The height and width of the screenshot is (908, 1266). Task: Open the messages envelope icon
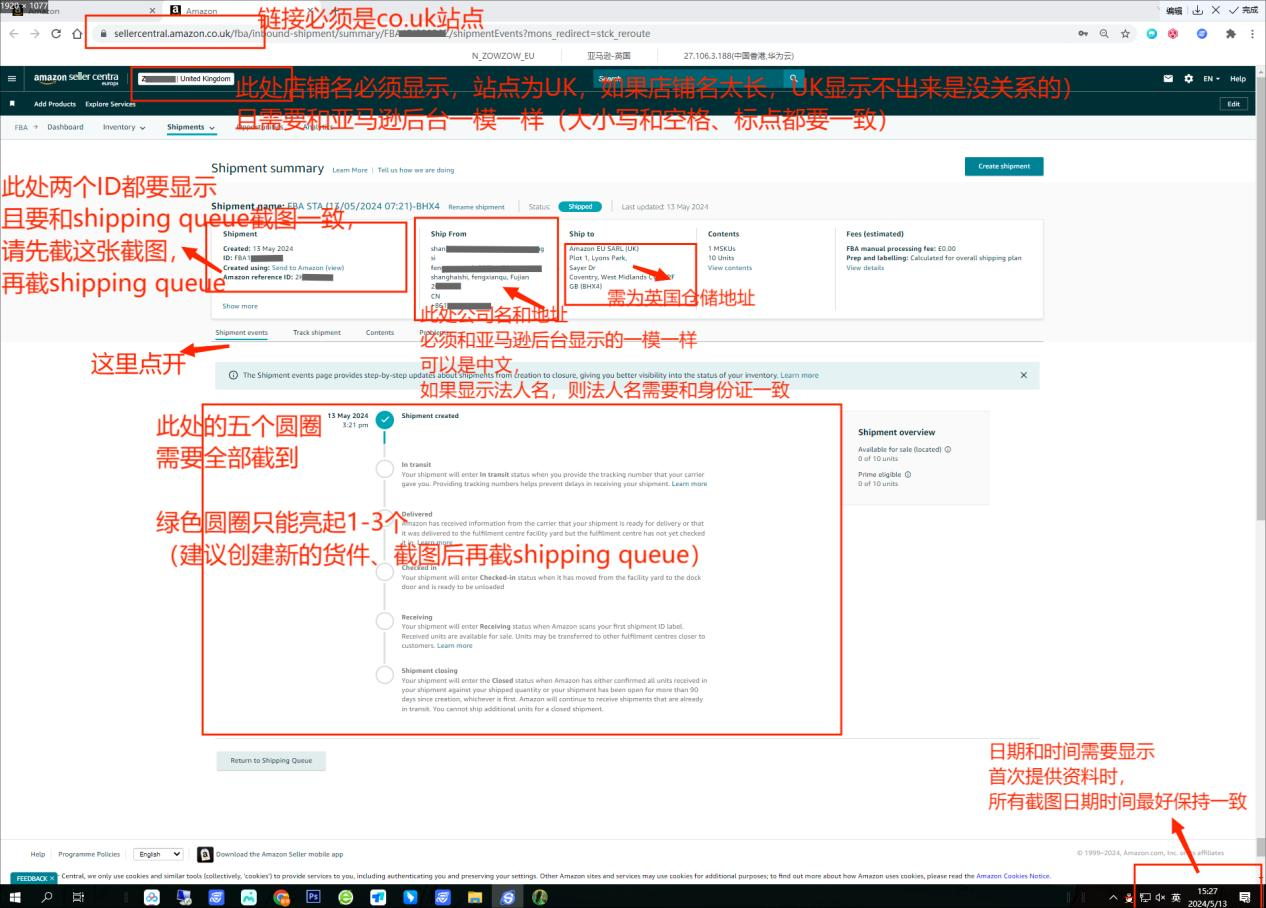(x=1168, y=78)
